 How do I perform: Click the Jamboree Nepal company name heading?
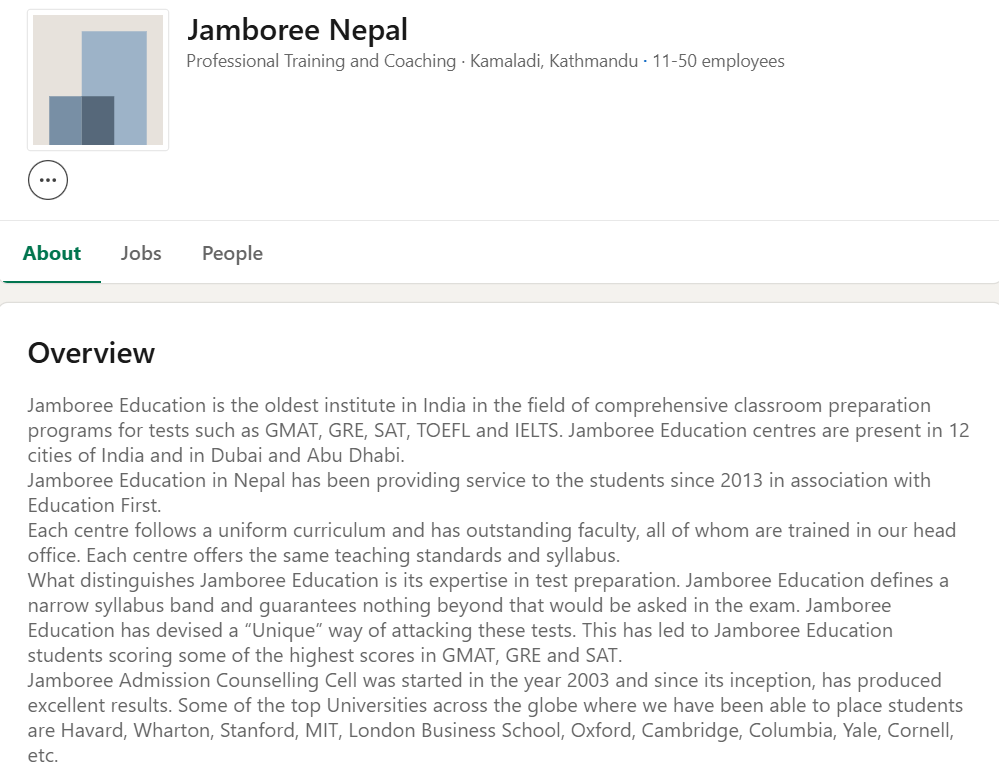(x=297, y=30)
